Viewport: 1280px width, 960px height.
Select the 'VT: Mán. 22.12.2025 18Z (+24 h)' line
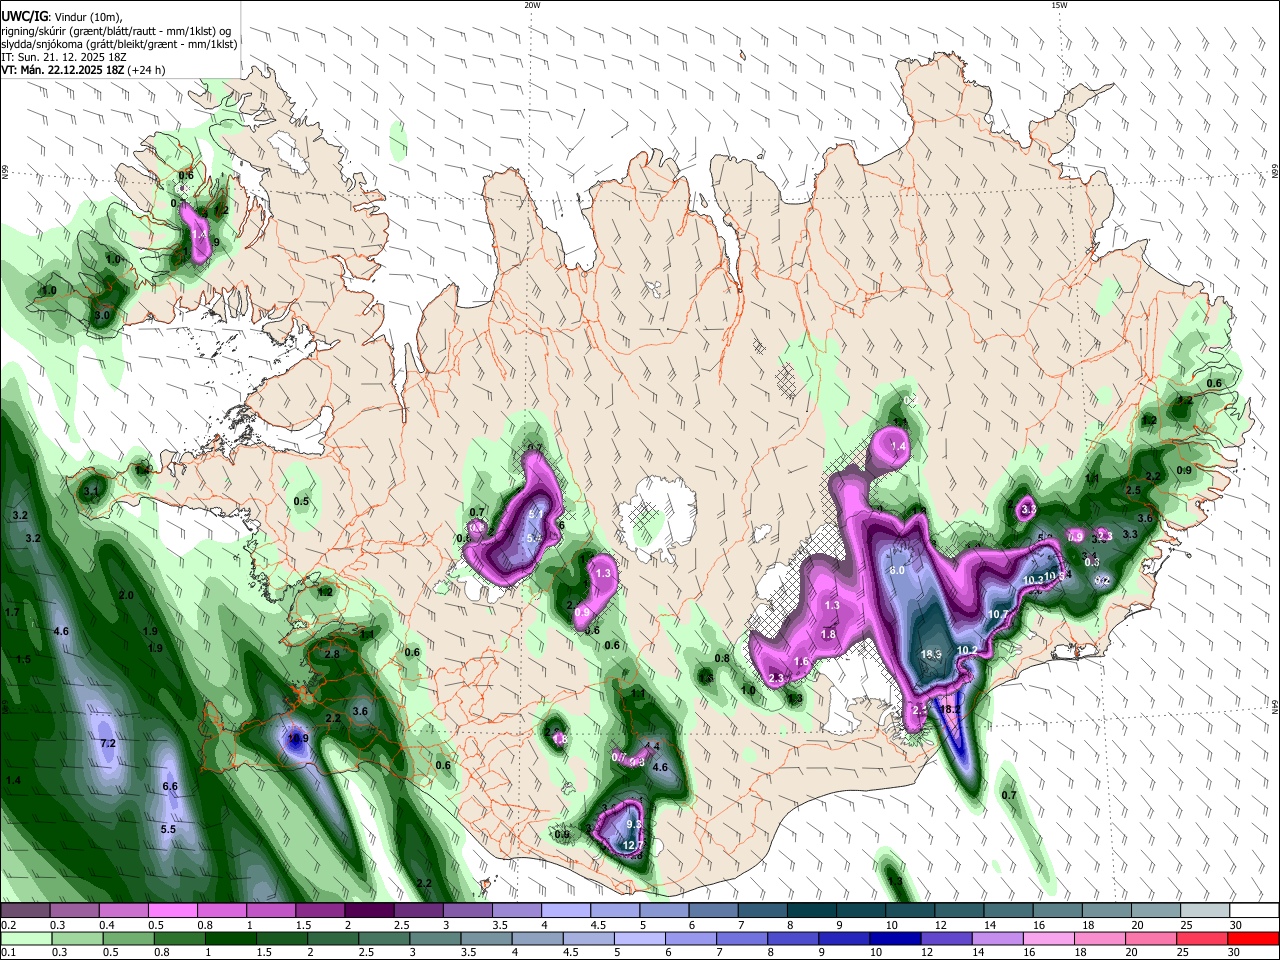[x=83, y=70]
